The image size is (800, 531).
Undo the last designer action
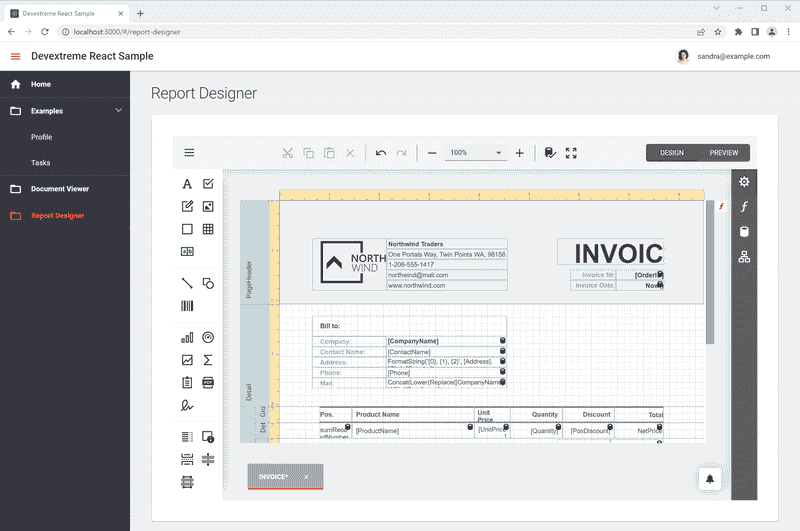click(381, 153)
